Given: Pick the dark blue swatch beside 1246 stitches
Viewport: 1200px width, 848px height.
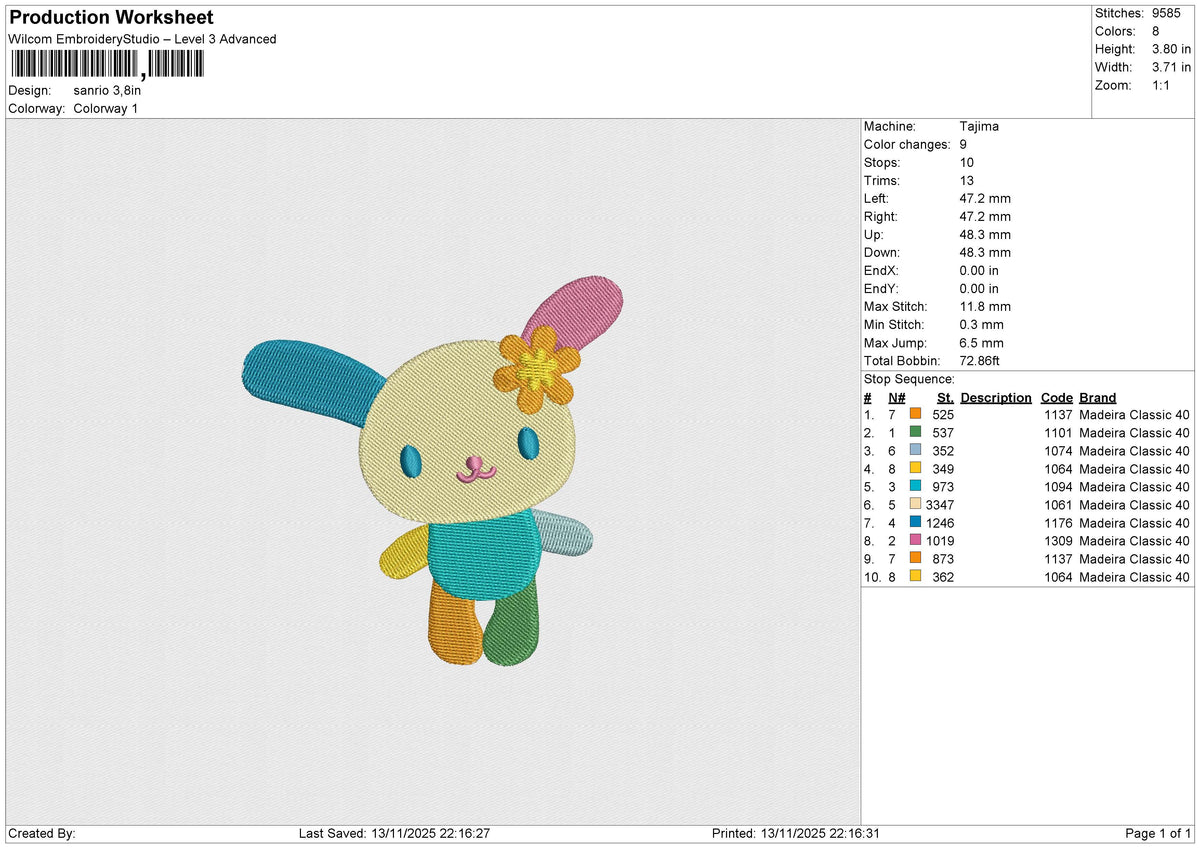Looking at the screenshot, I should (915, 522).
